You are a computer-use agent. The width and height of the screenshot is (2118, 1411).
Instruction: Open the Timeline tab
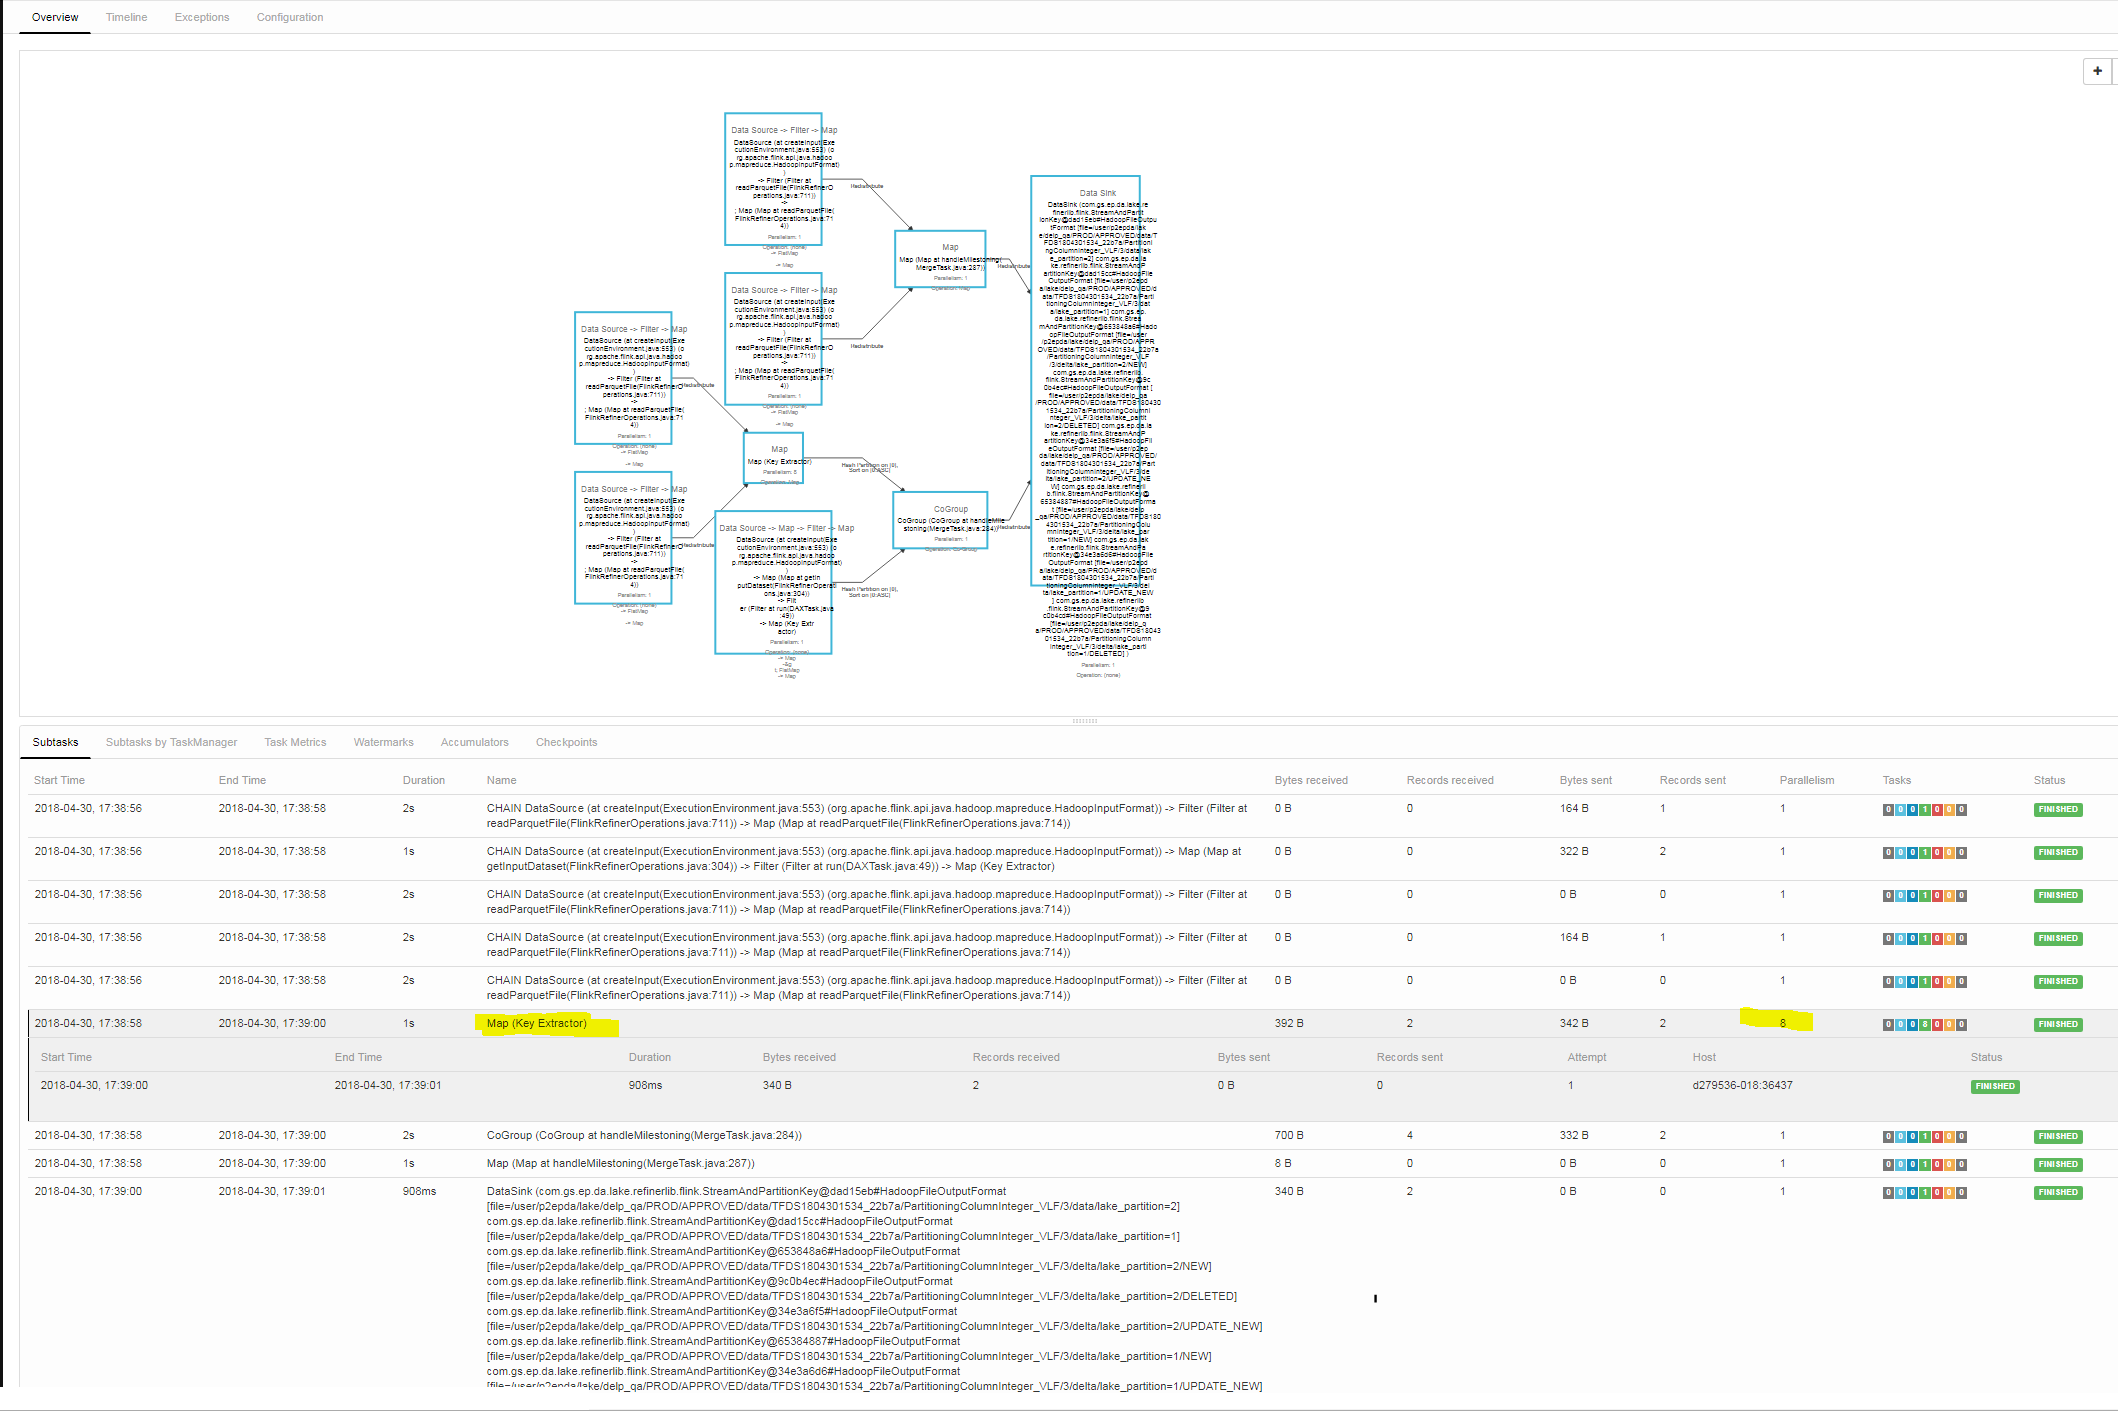[x=126, y=17]
